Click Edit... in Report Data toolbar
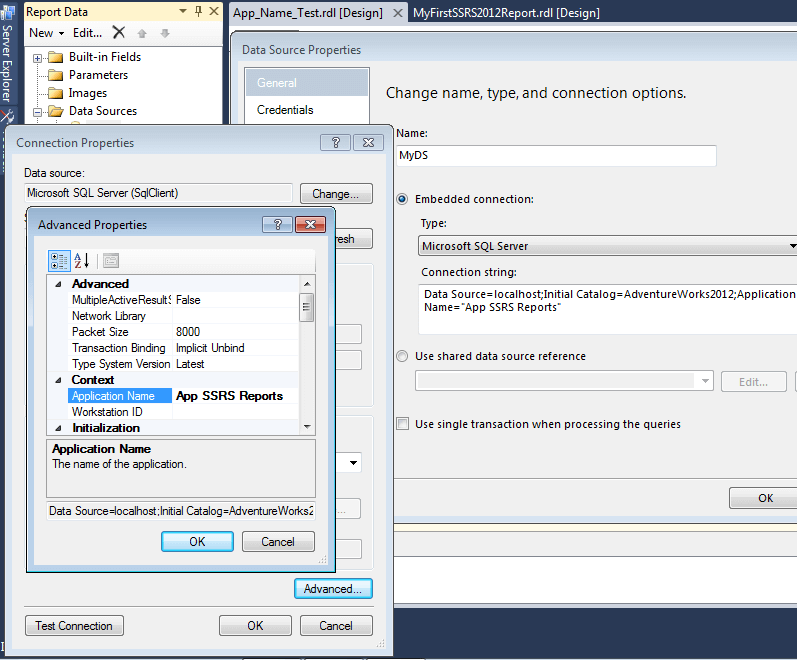Screen dimensions: 797x660 (87, 33)
